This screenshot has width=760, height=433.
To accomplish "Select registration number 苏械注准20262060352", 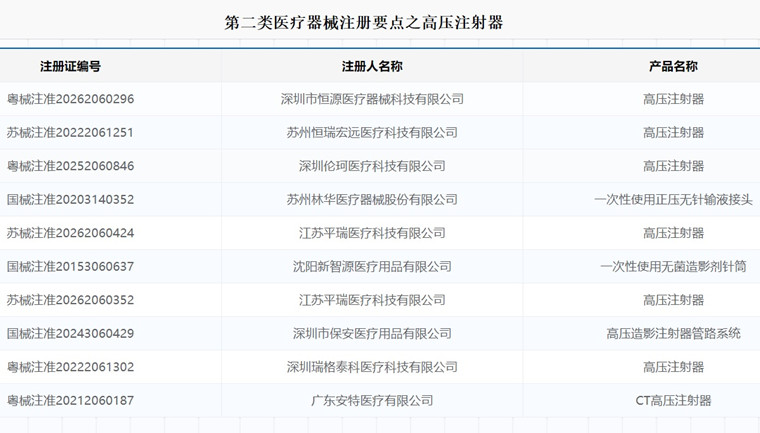I will tap(70, 300).
